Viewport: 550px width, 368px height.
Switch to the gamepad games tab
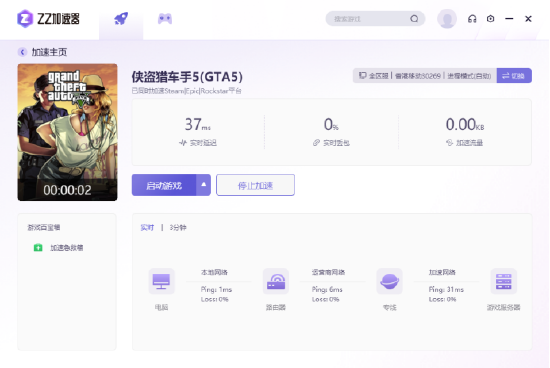coord(165,19)
